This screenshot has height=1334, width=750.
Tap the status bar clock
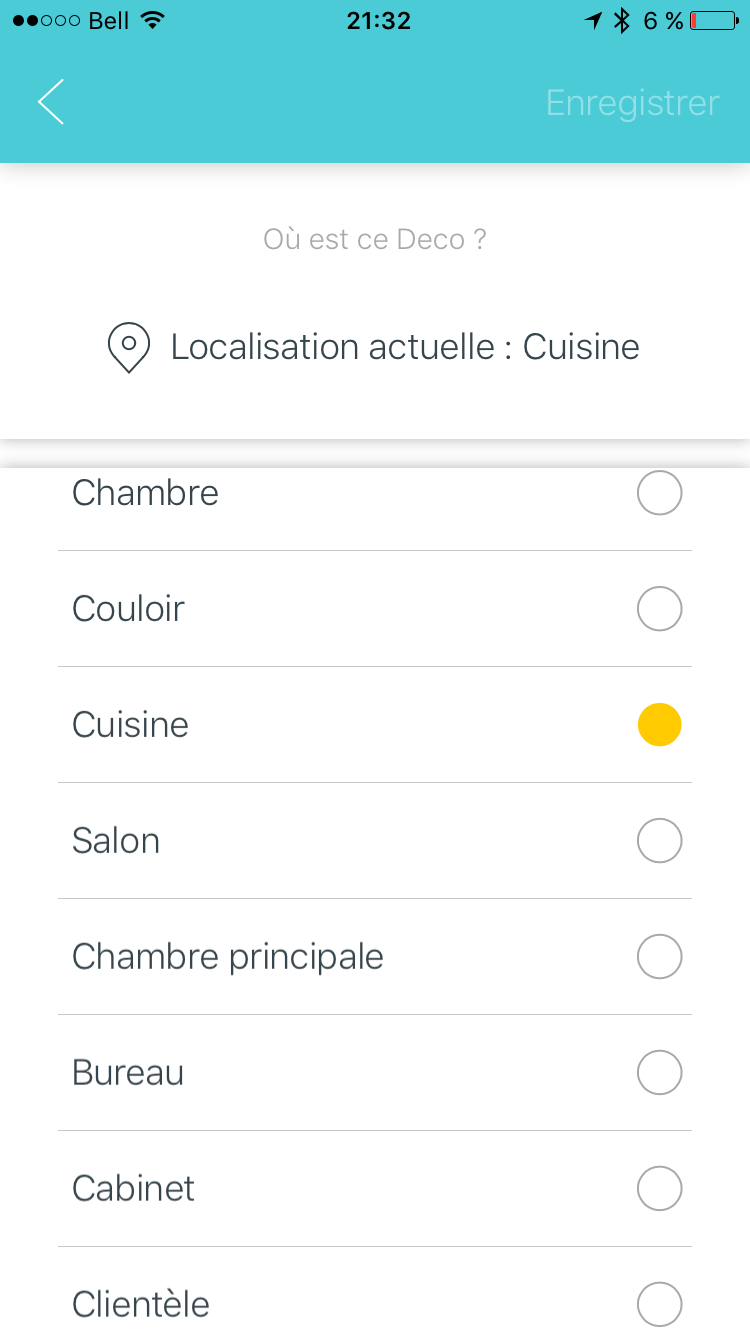point(378,21)
